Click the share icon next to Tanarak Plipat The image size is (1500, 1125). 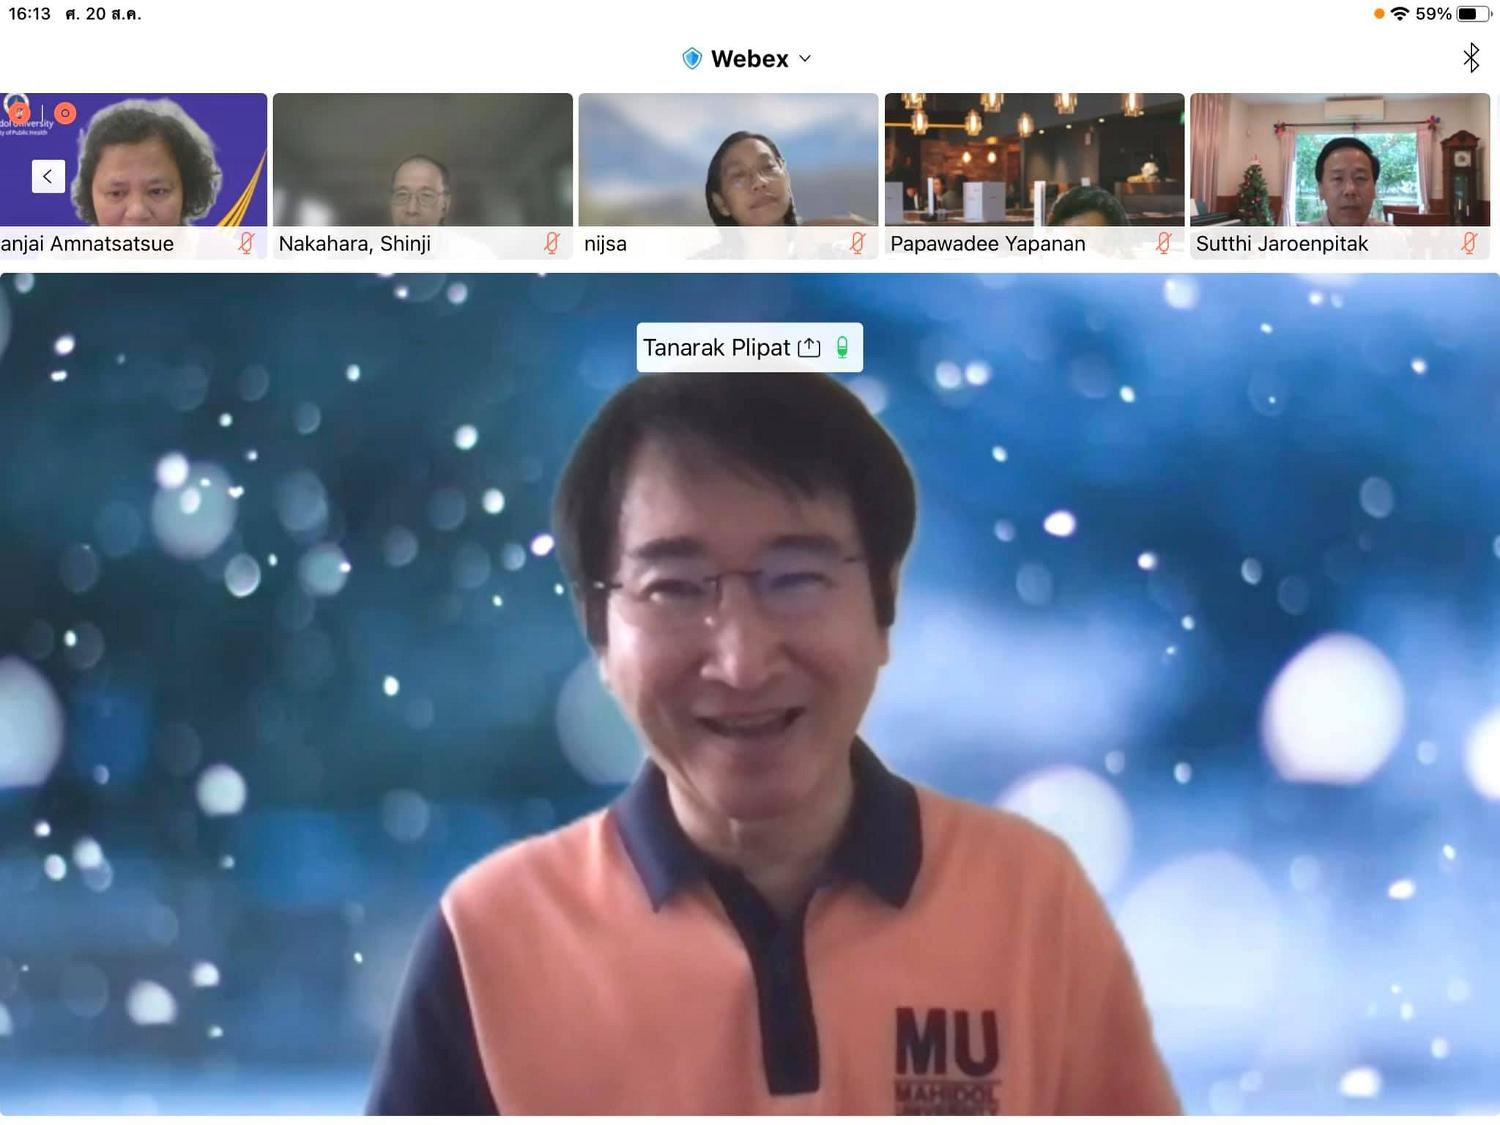pyautogui.click(x=809, y=347)
